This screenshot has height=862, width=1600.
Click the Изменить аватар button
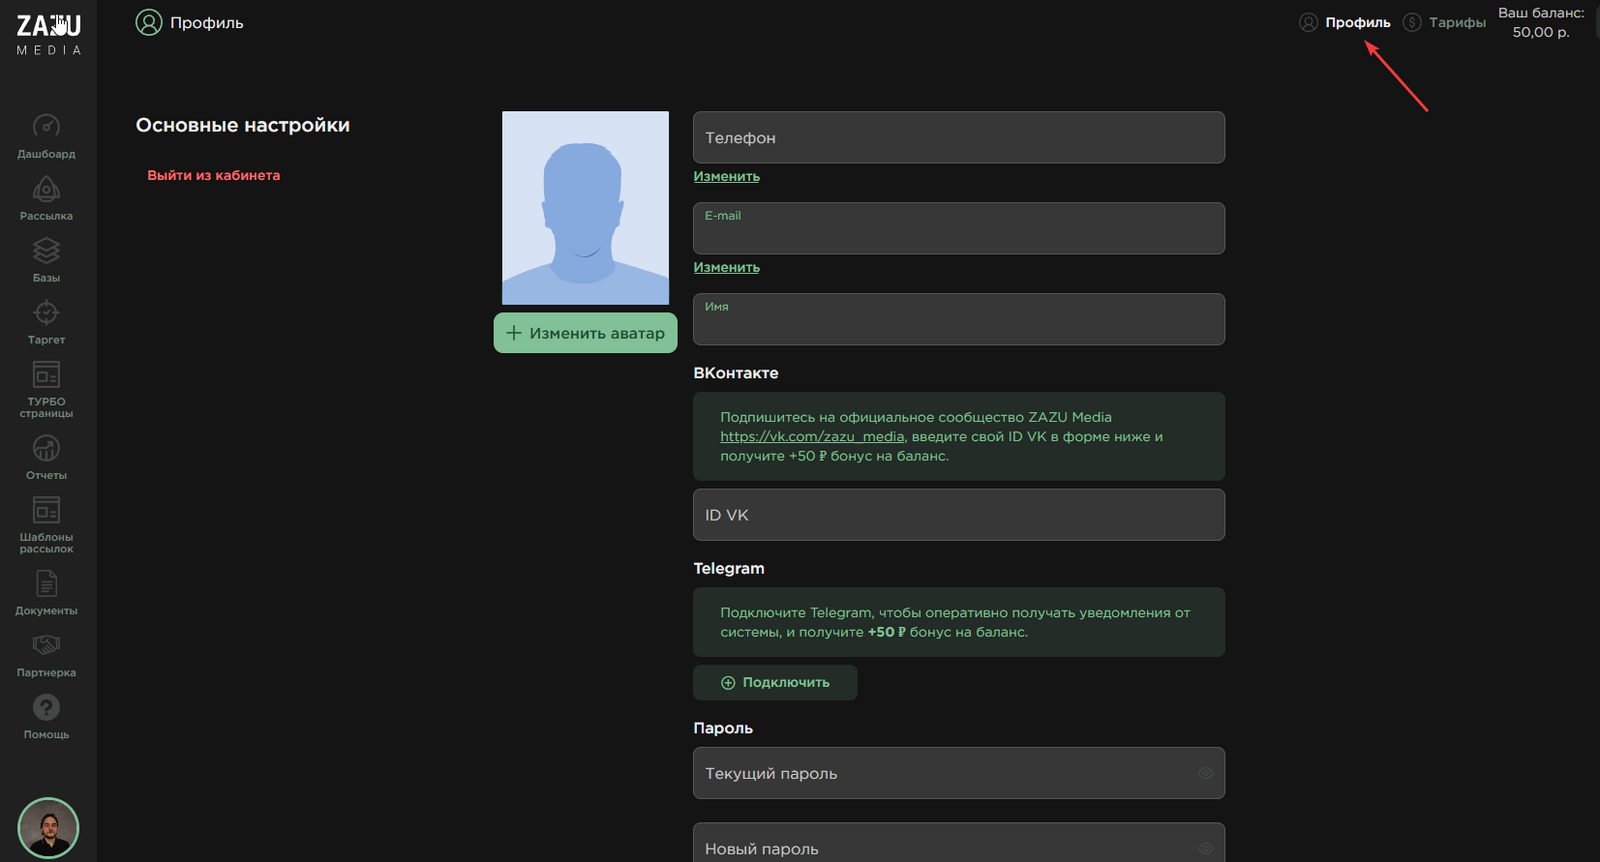[x=585, y=333]
